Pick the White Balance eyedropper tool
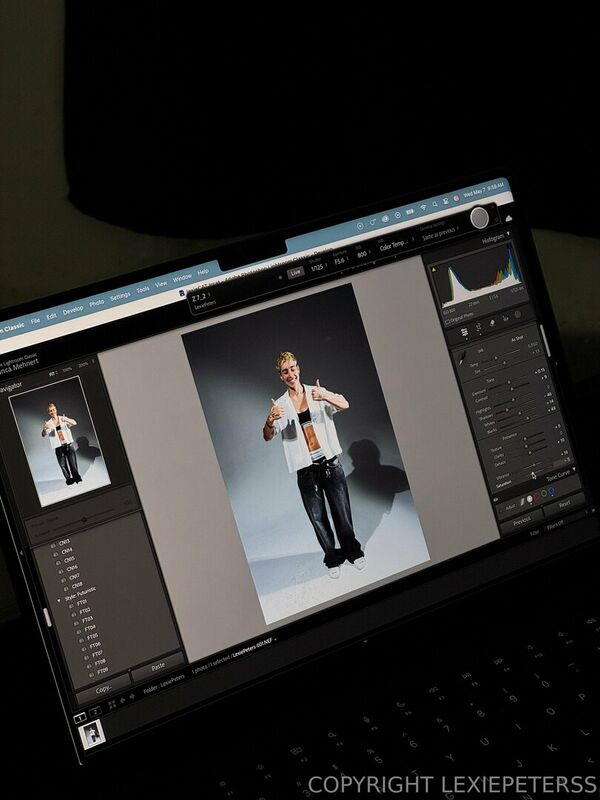The height and width of the screenshot is (800, 600). (x=462, y=358)
